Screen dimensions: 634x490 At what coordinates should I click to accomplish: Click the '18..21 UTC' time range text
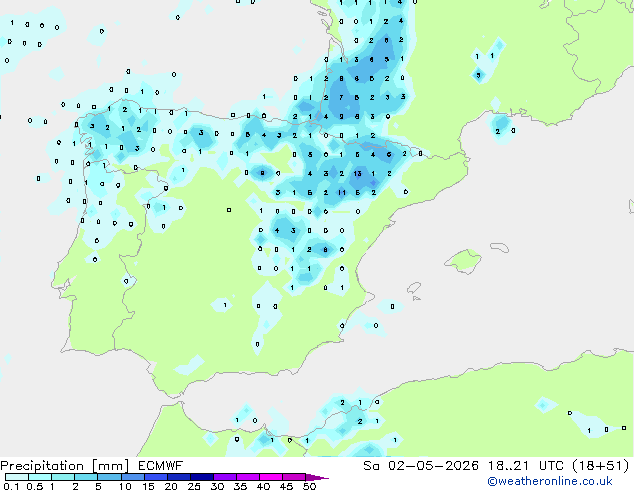point(526,466)
